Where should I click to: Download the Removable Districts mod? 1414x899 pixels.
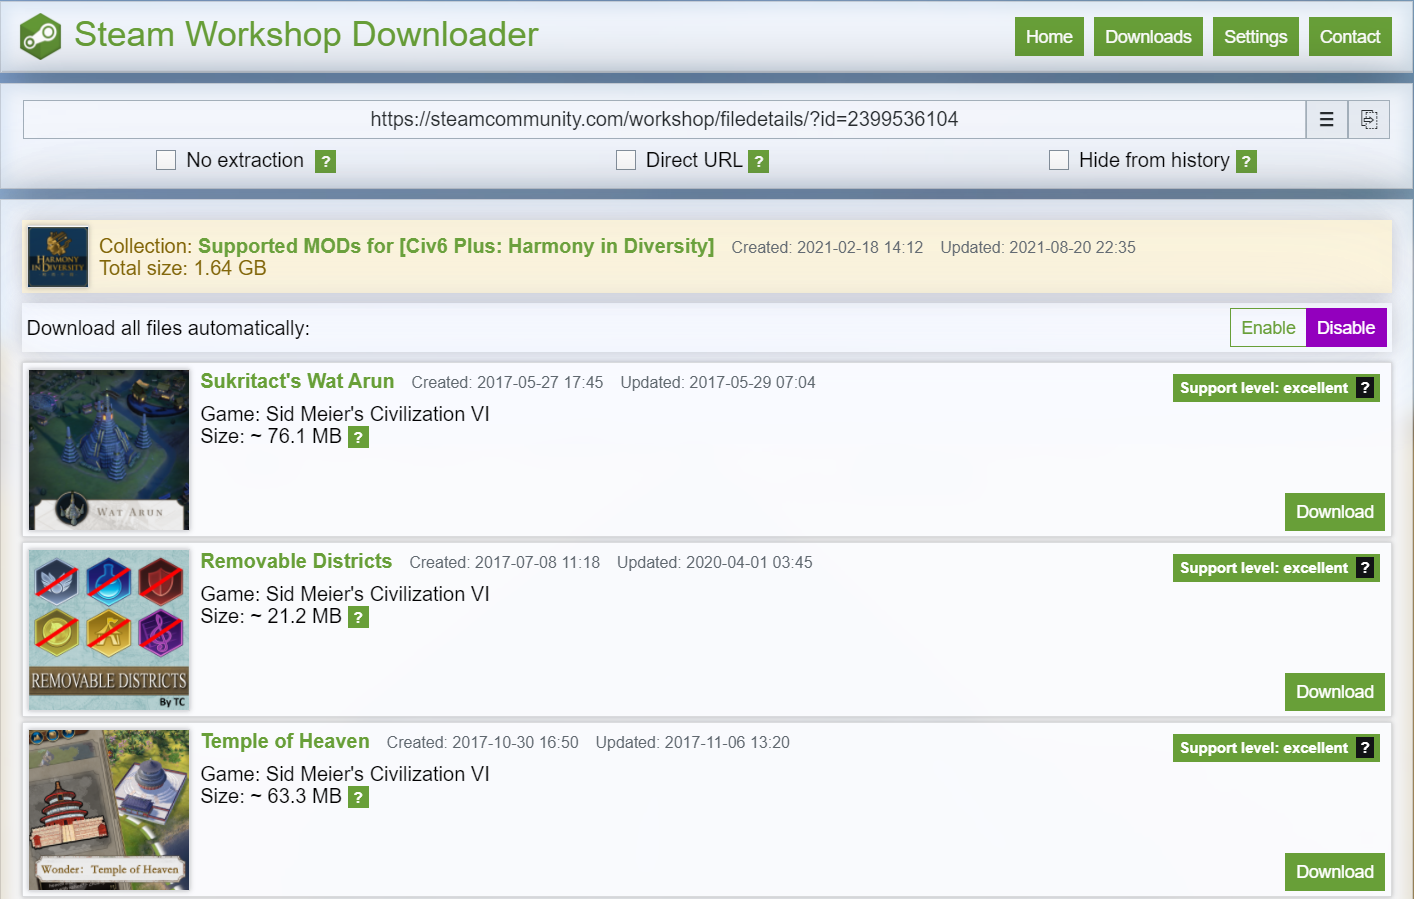1335,692
